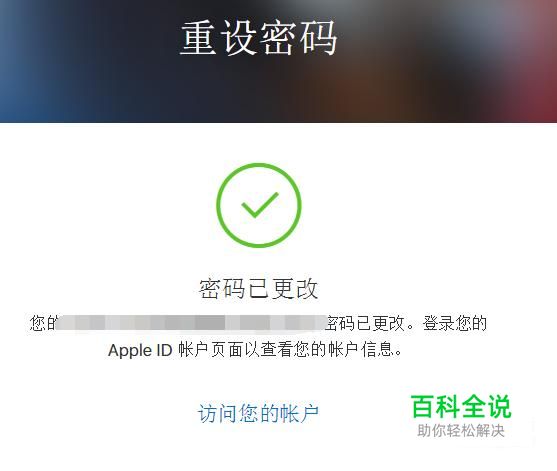Screen dimensions: 557x471
Task: Open the 访问您的帐户 link
Action: 258,413
